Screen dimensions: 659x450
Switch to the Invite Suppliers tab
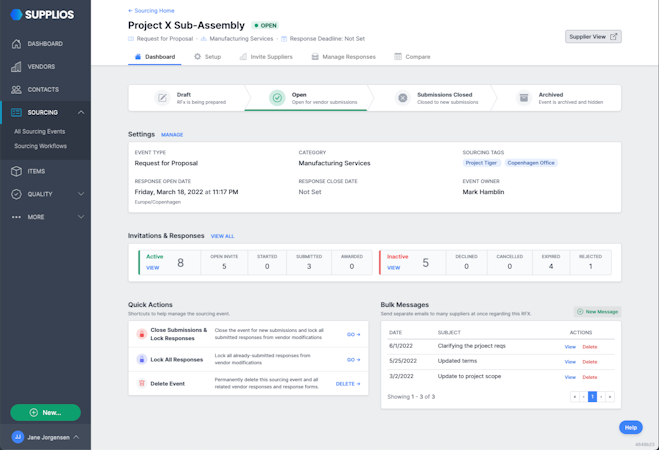tap(266, 57)
